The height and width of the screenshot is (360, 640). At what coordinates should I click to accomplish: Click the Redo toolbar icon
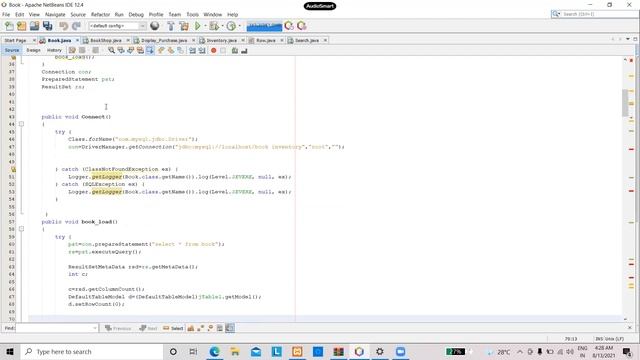[76, 26]
